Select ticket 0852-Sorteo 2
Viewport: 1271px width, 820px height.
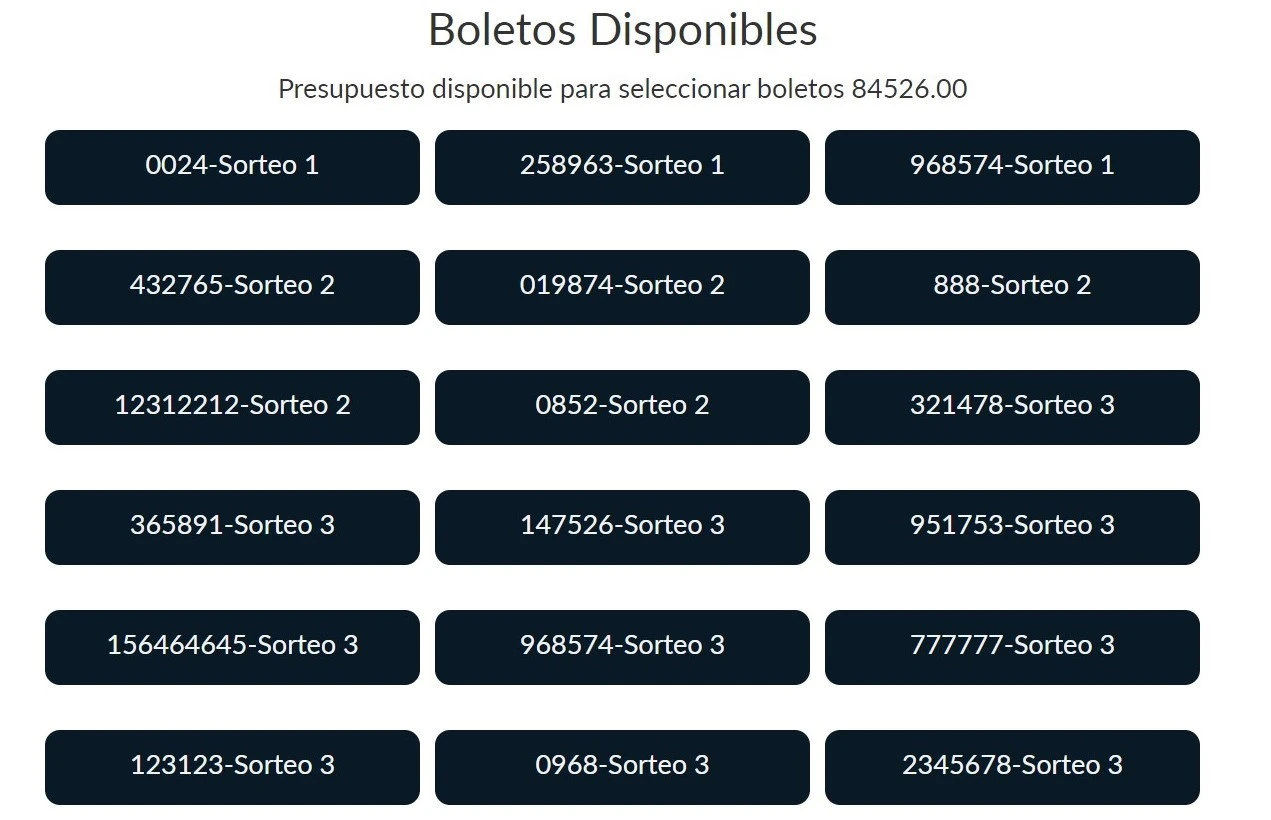click(x=622, y=407)
